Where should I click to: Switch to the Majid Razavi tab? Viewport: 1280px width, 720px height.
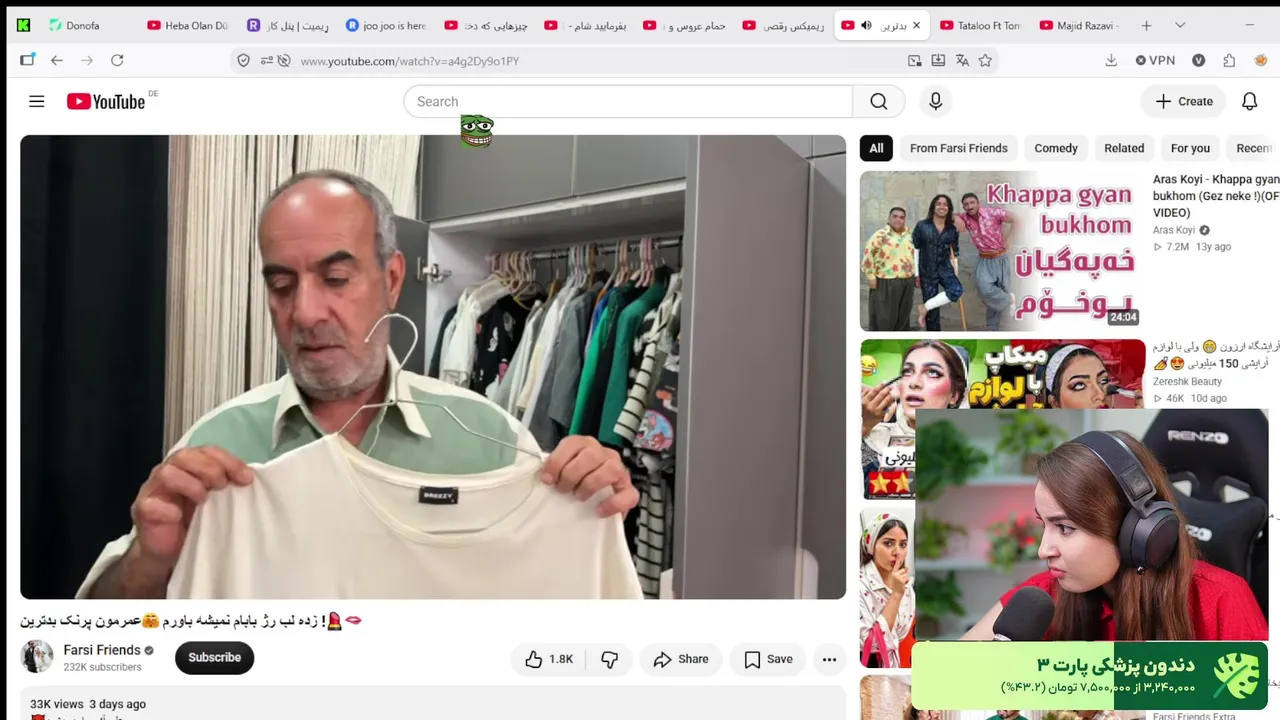pyautogui.click(x=1080, y=25)
